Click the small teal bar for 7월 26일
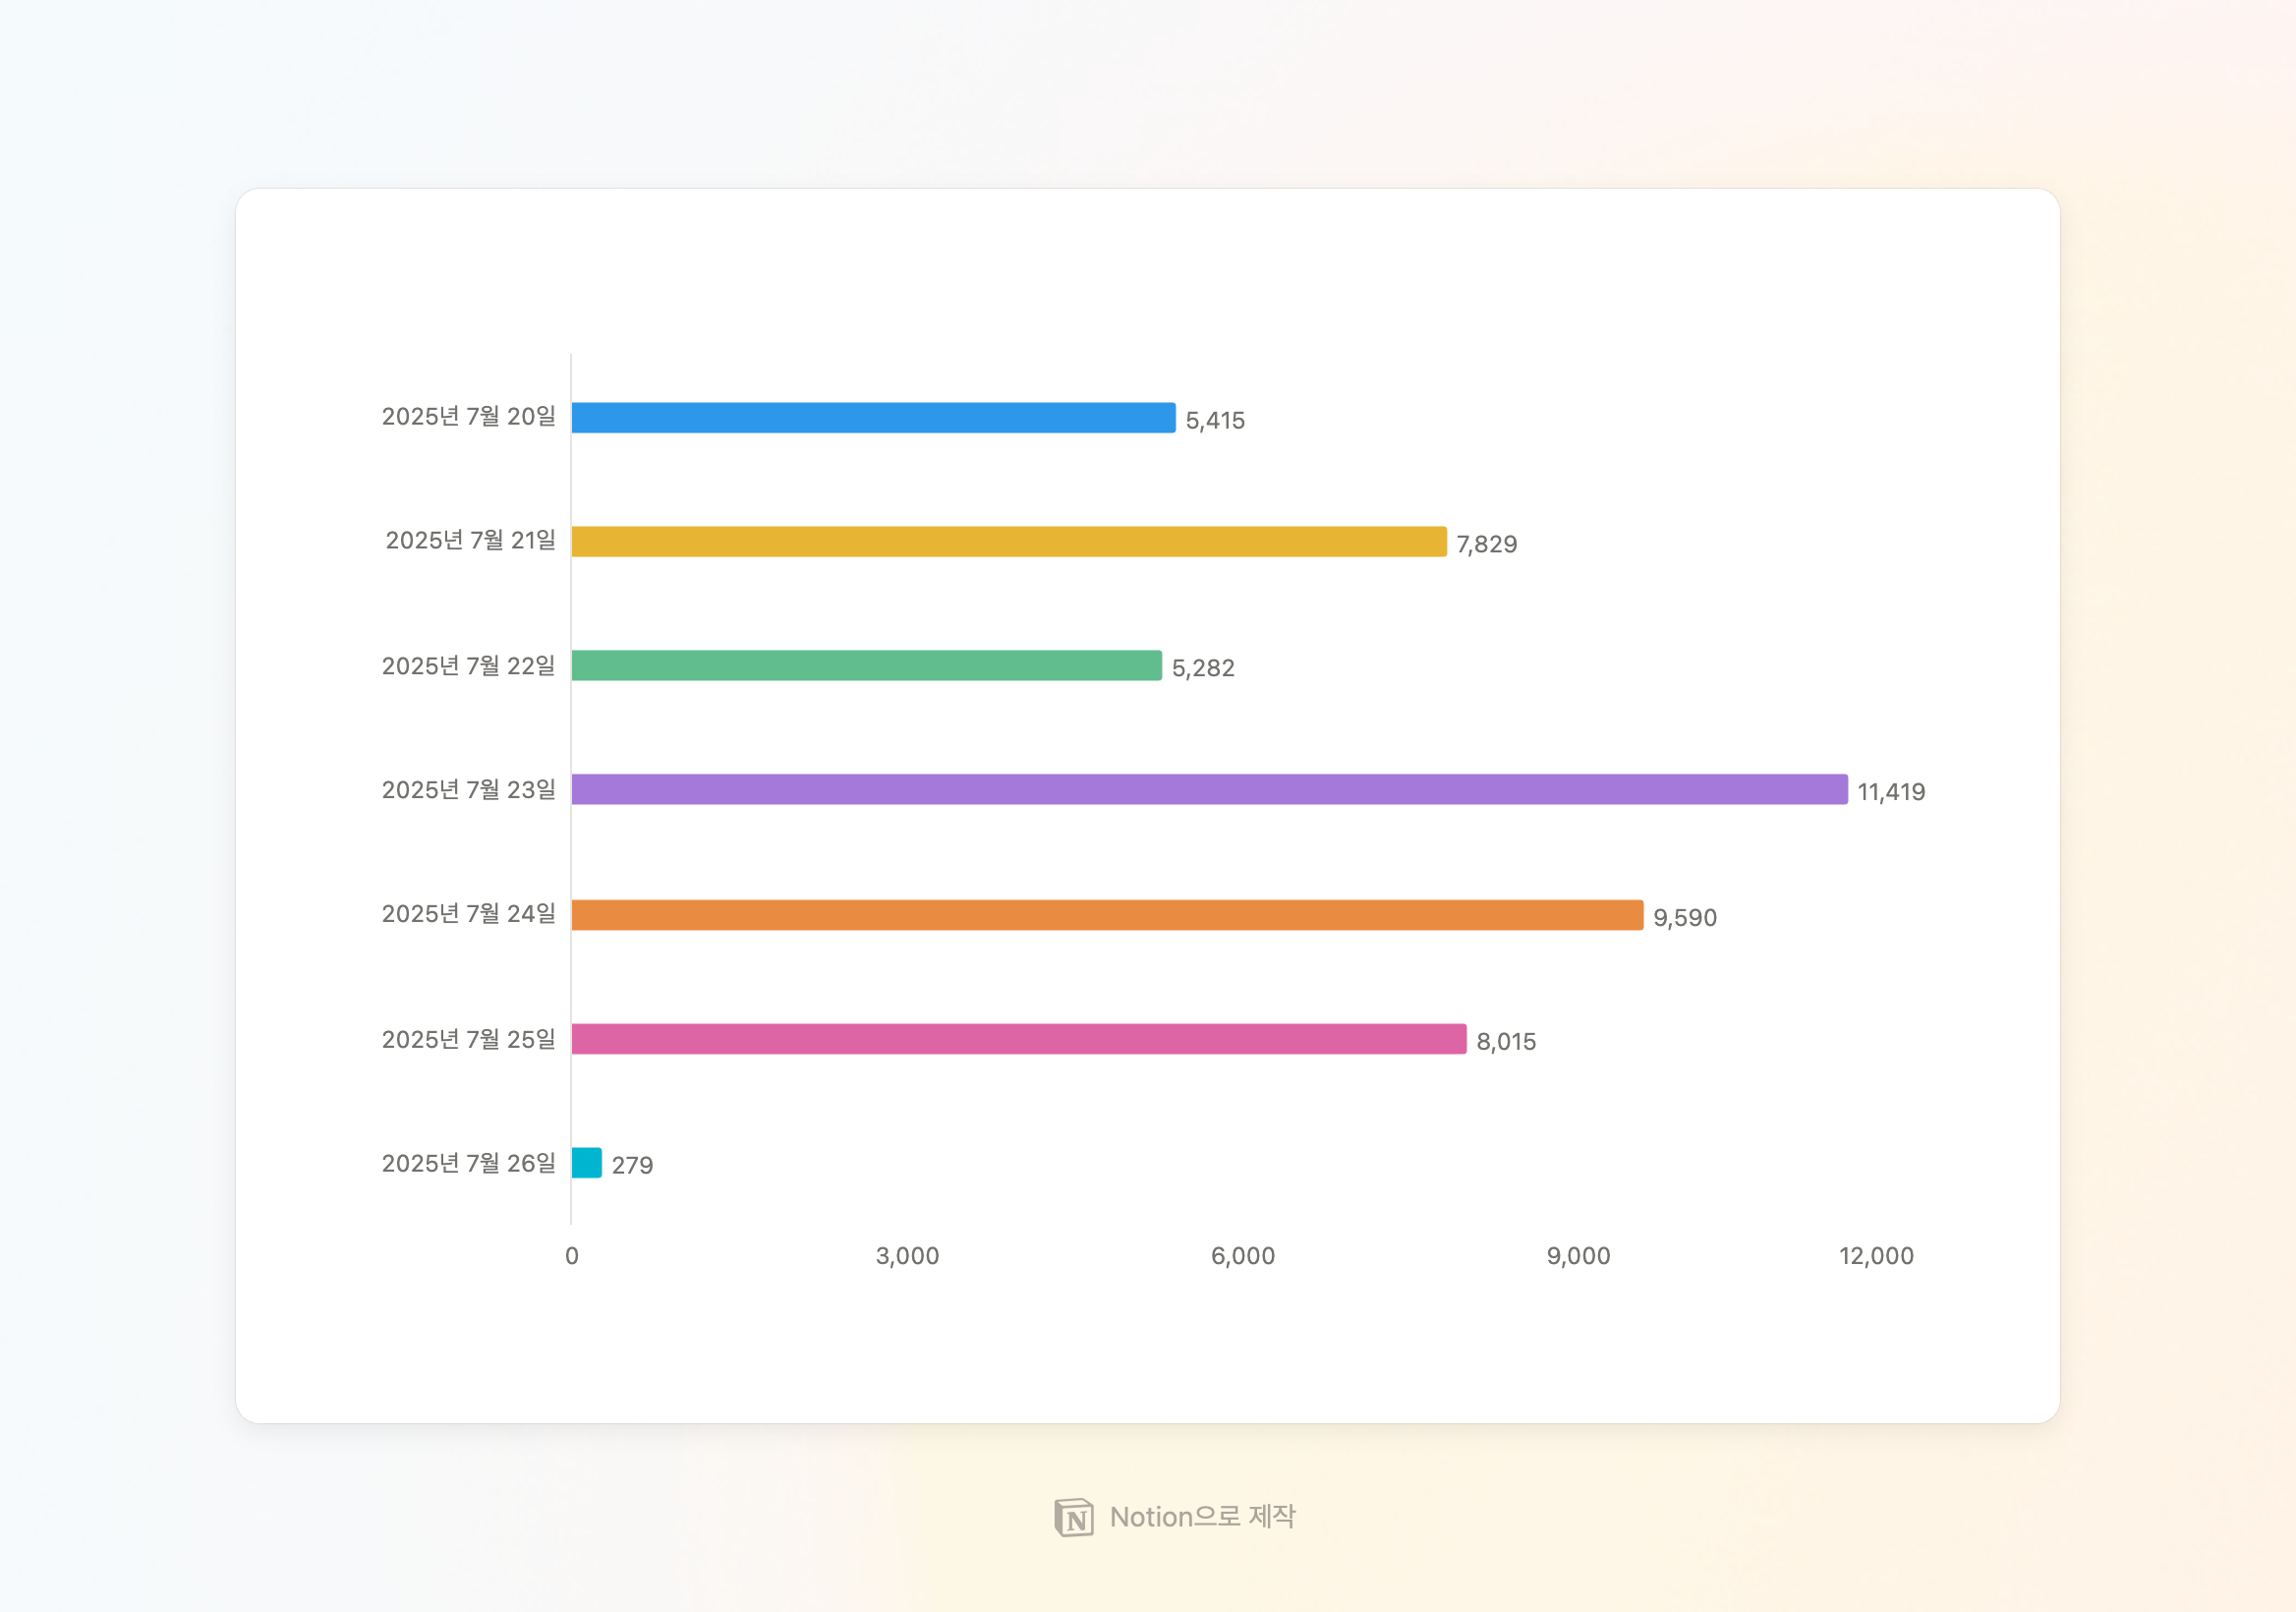 [587, 1163]
